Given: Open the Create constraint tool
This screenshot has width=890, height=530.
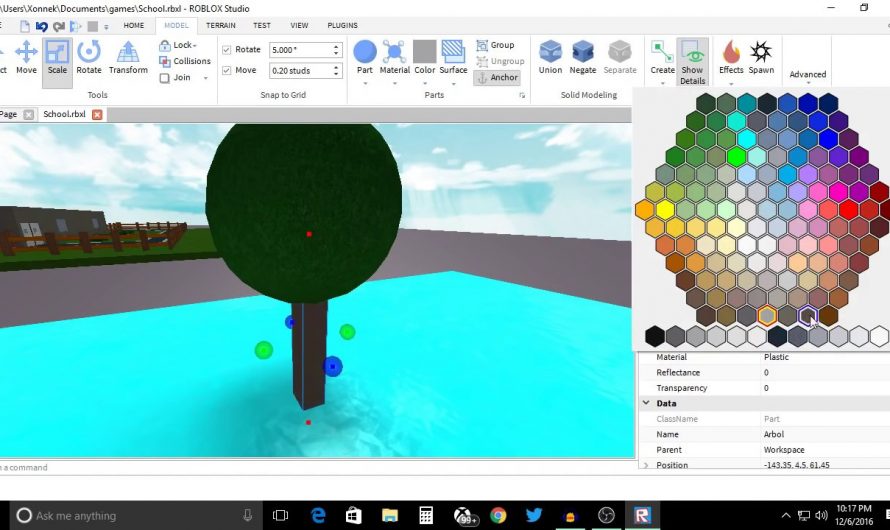Looking at the screenshot, I should (x=662, y=58).
